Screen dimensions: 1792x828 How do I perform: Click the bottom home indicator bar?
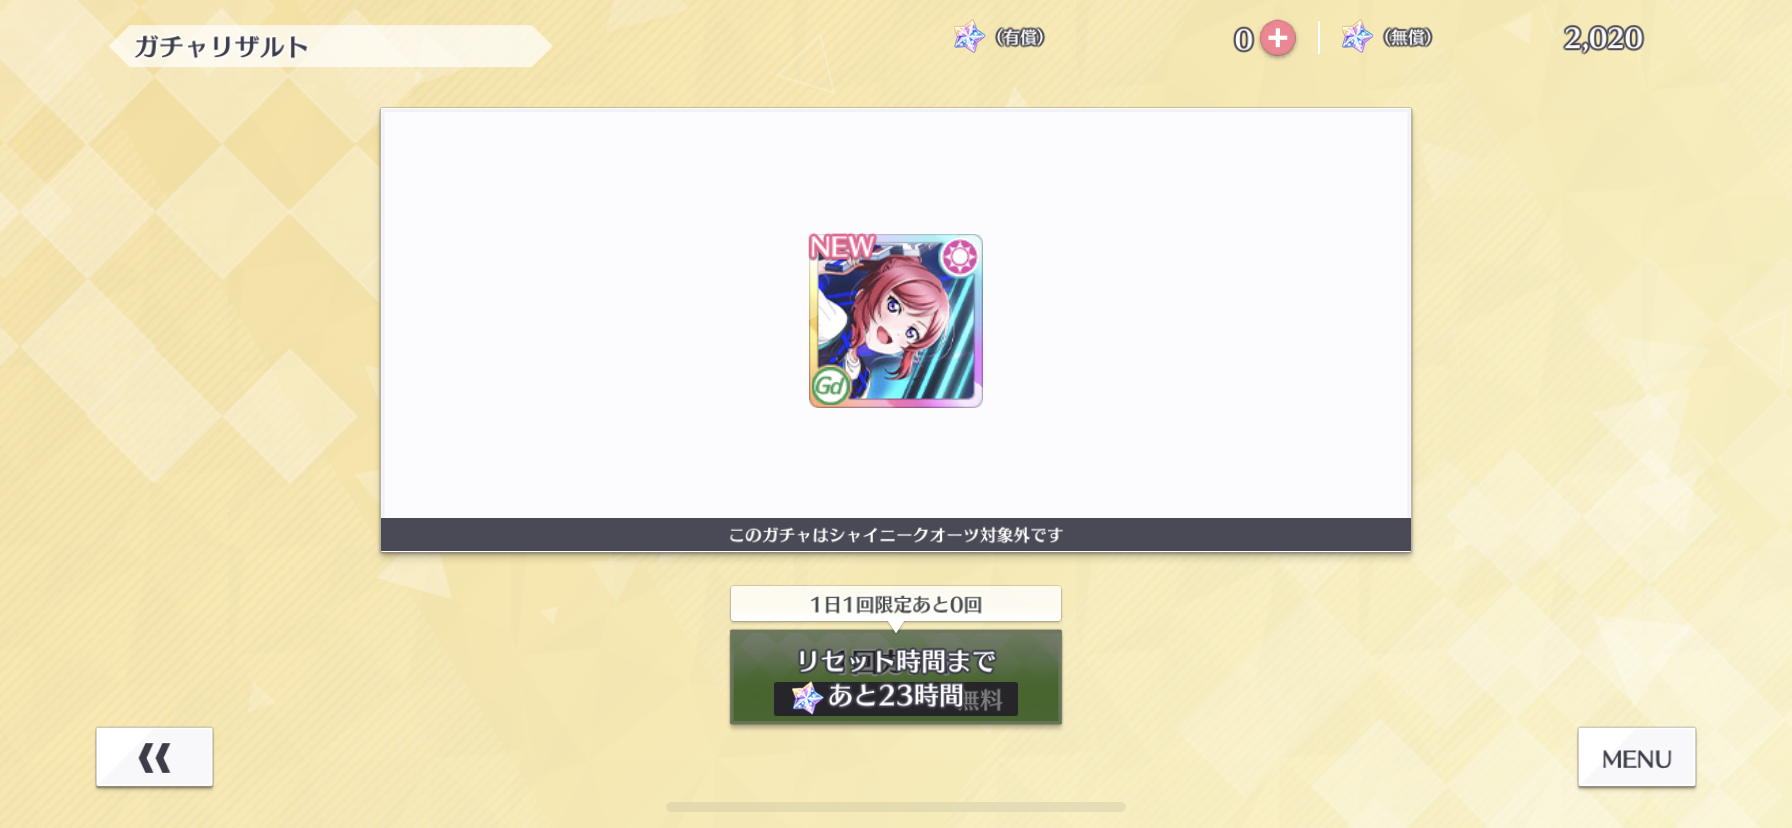click(896, 807)
